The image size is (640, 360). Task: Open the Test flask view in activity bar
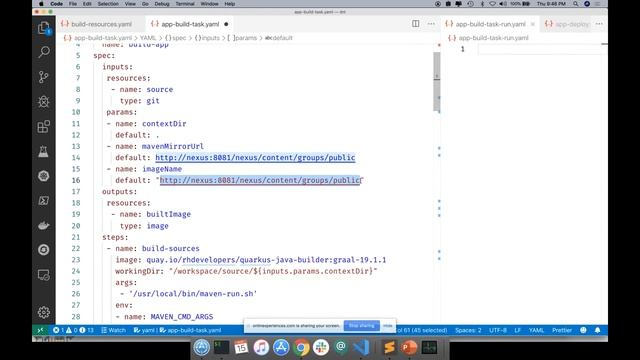click(44, 151)
